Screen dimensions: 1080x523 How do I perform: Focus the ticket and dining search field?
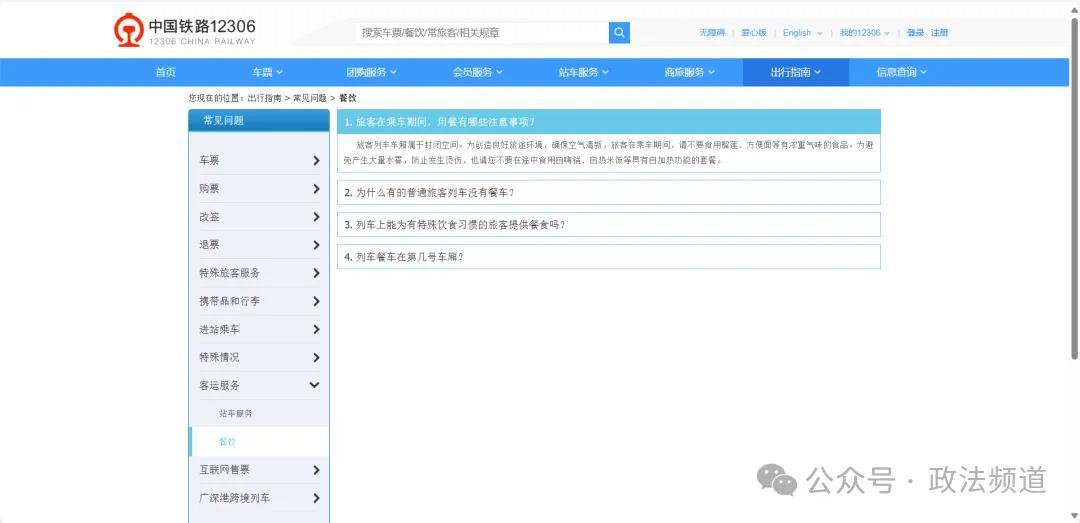coord(482,32)
